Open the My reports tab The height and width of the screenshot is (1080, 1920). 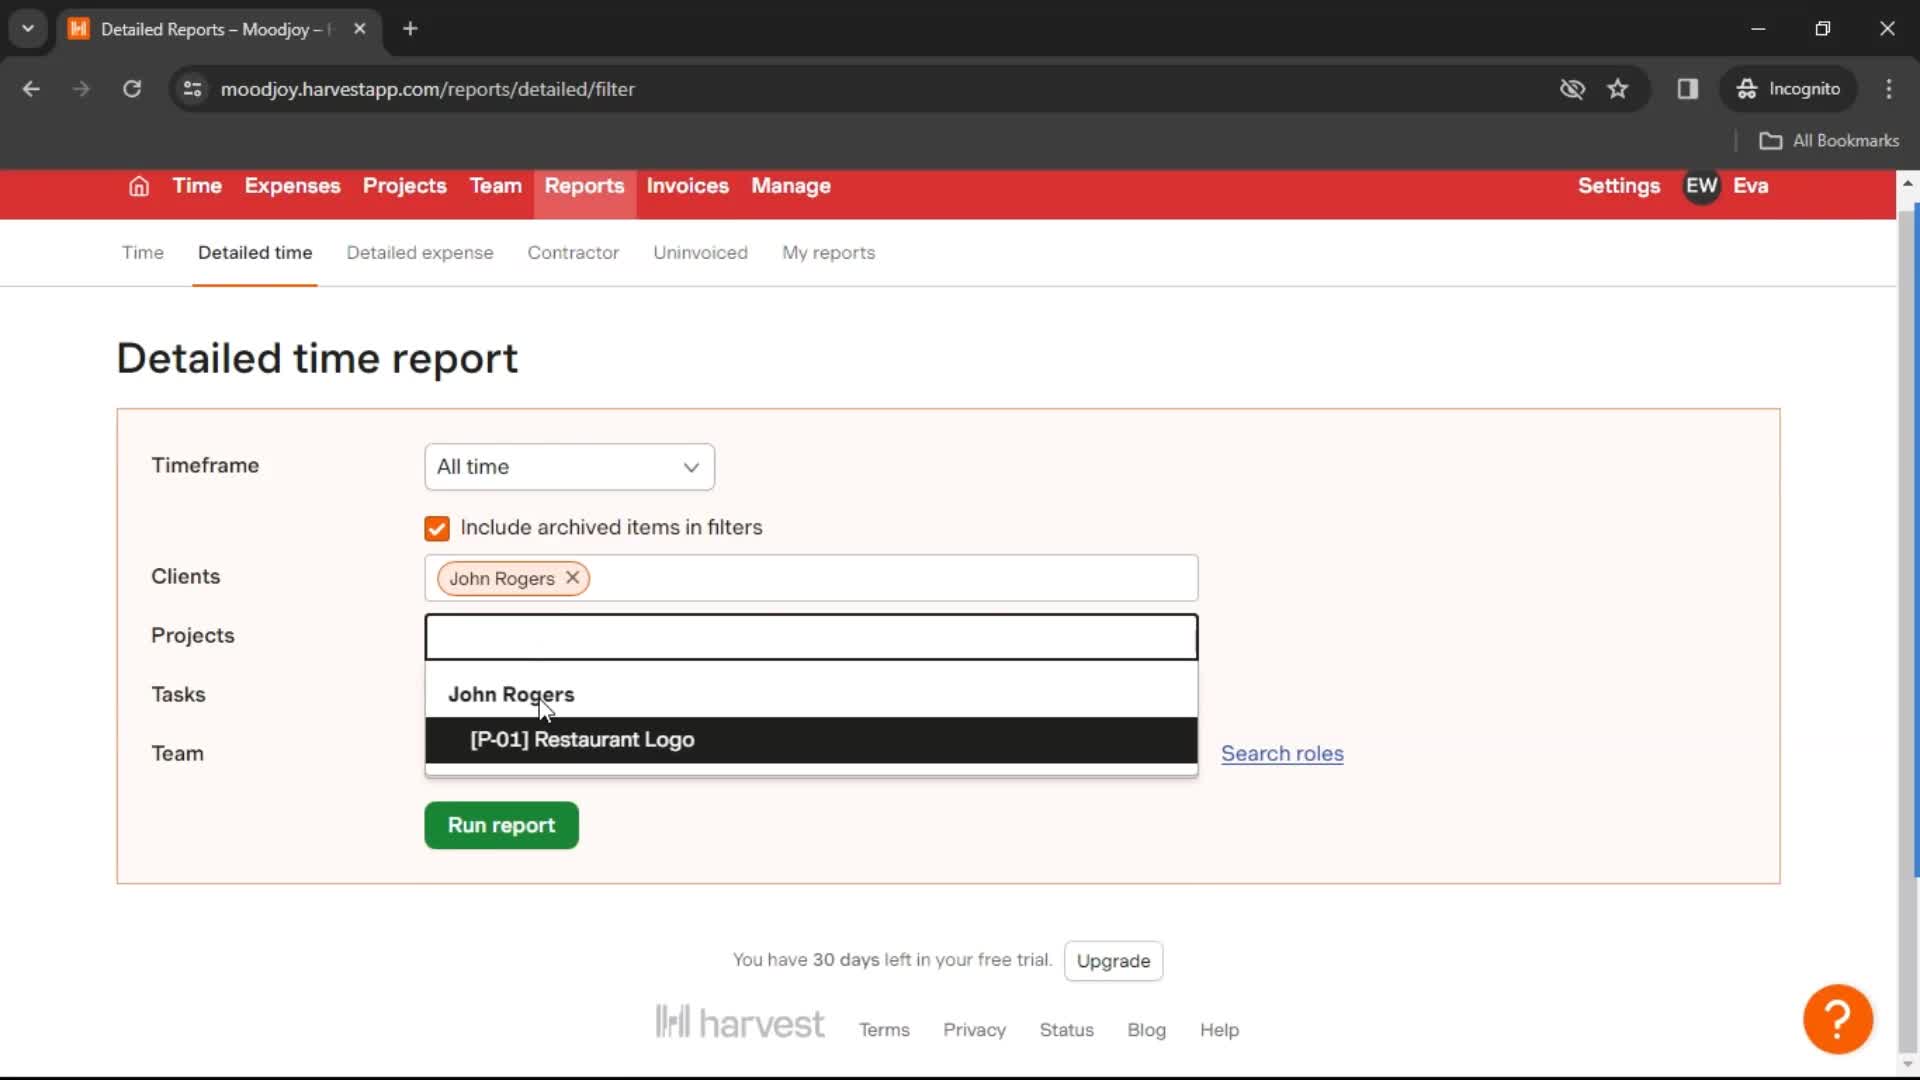click(x=828, y=252)
